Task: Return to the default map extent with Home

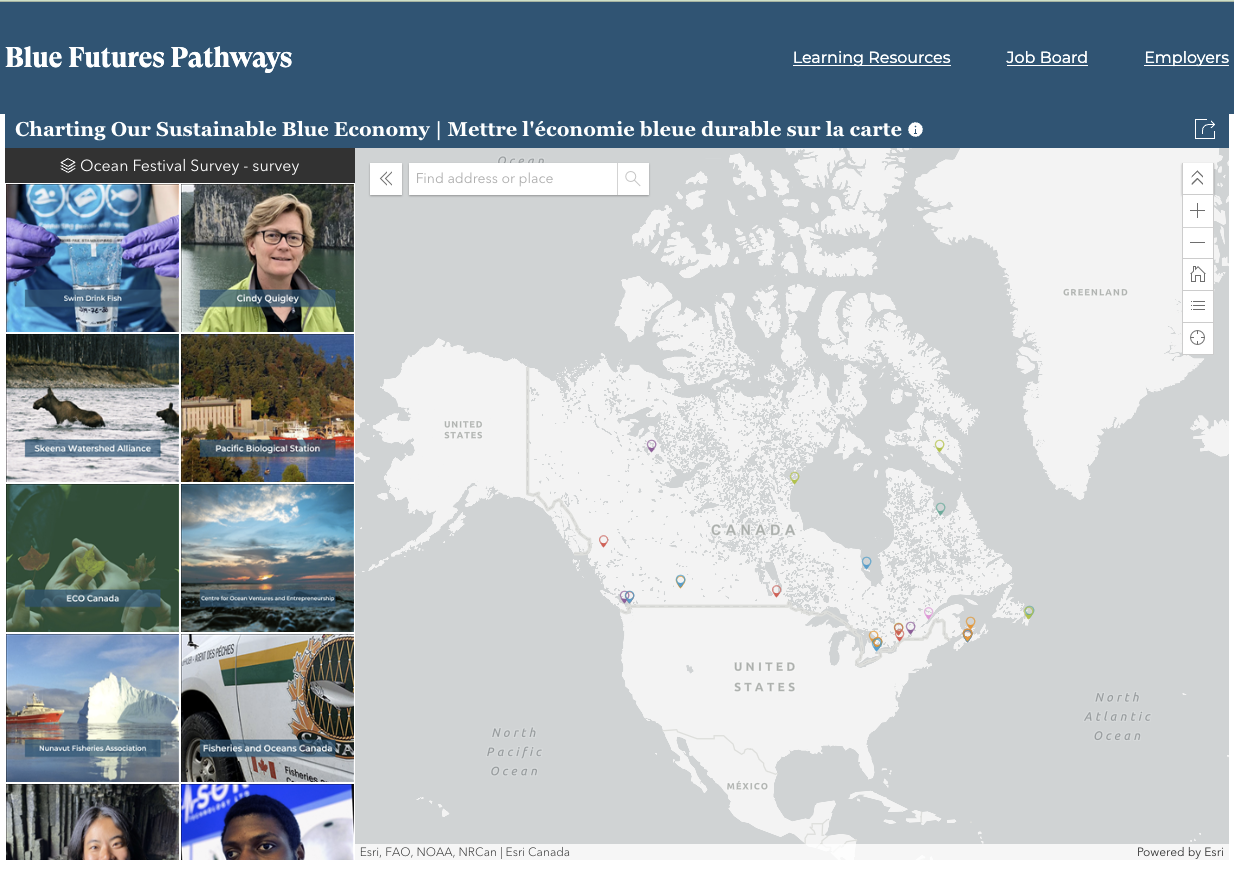Action: tap(1197, 274)
